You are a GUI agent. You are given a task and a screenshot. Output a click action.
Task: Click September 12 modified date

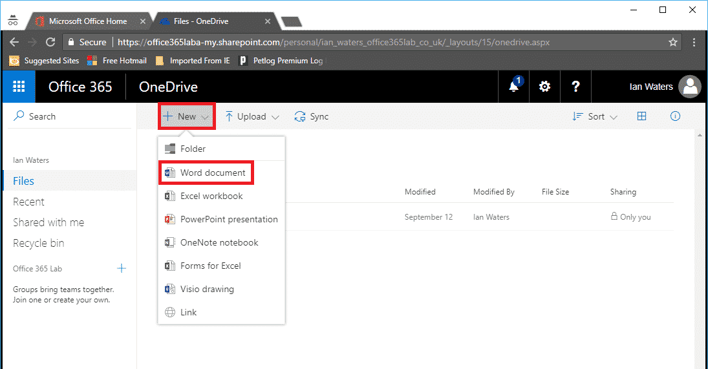pos(428,217)
